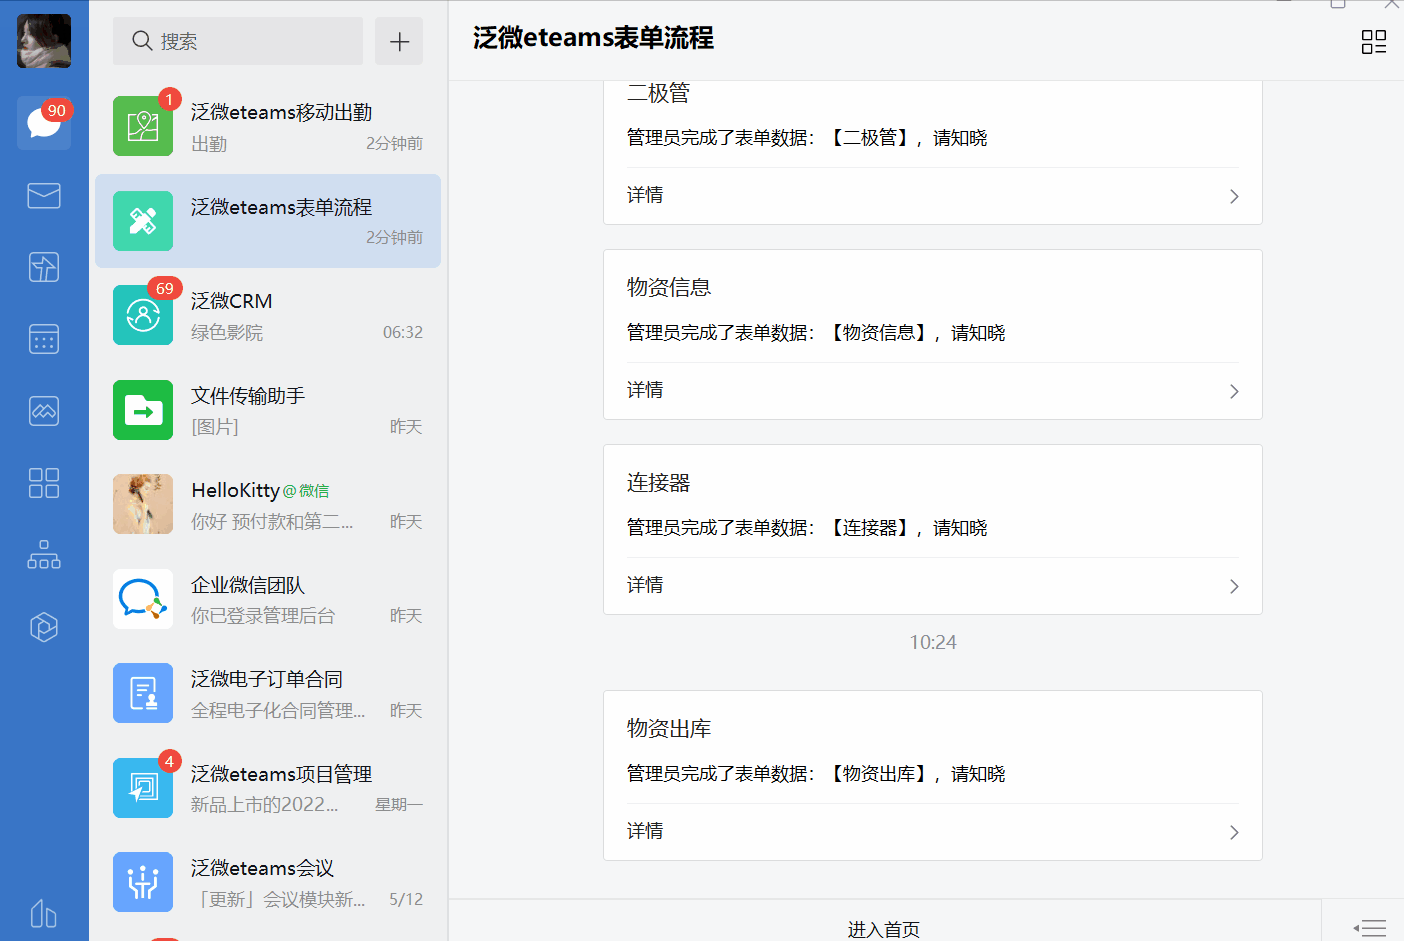Click the 进入首页 button at bottom

(884, 929)
